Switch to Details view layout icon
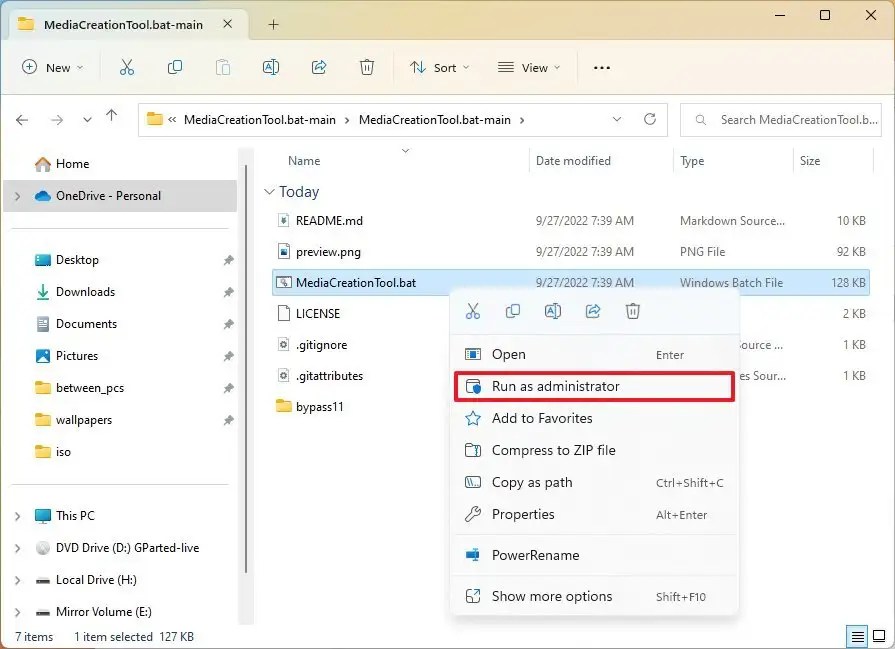Viewport: 895px width, 649px height. (x=857, y=636)
